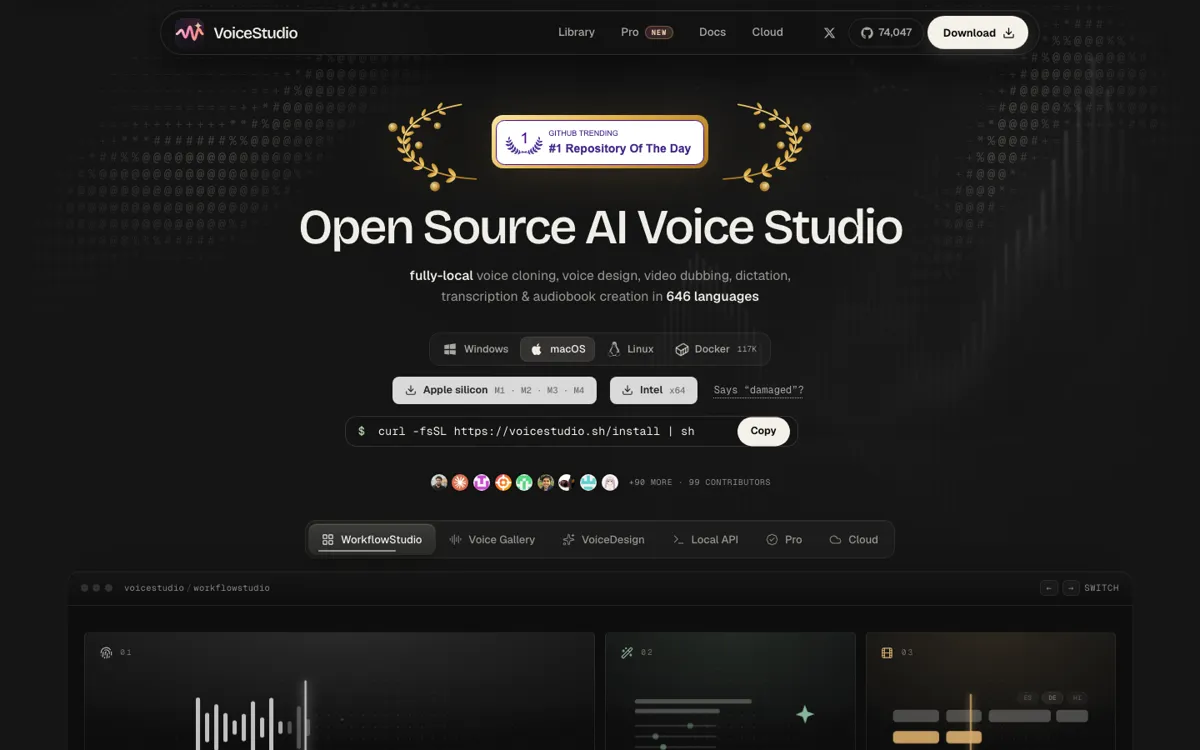Viewport: 1200px width, 750px height.
Task: Click the next arrow beside SWITCH
Action: click(1071, 588)
